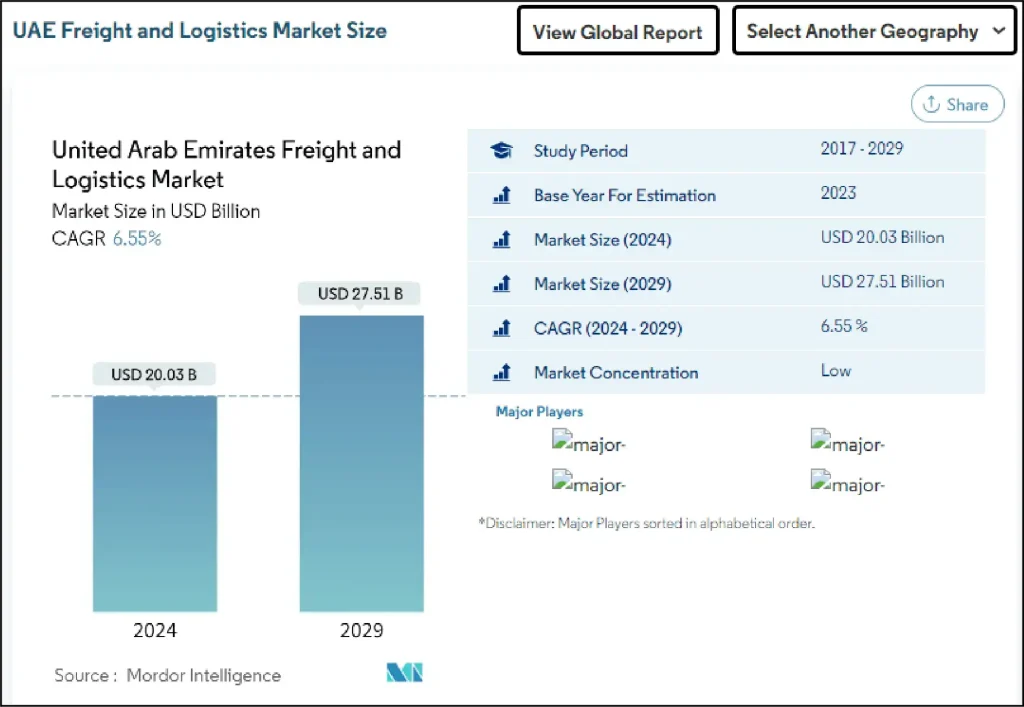The height and width of the screenshot is (707, 1024).
Task: Click the graduation cap icon beside Study Period
Action: (x=502, y=151)
